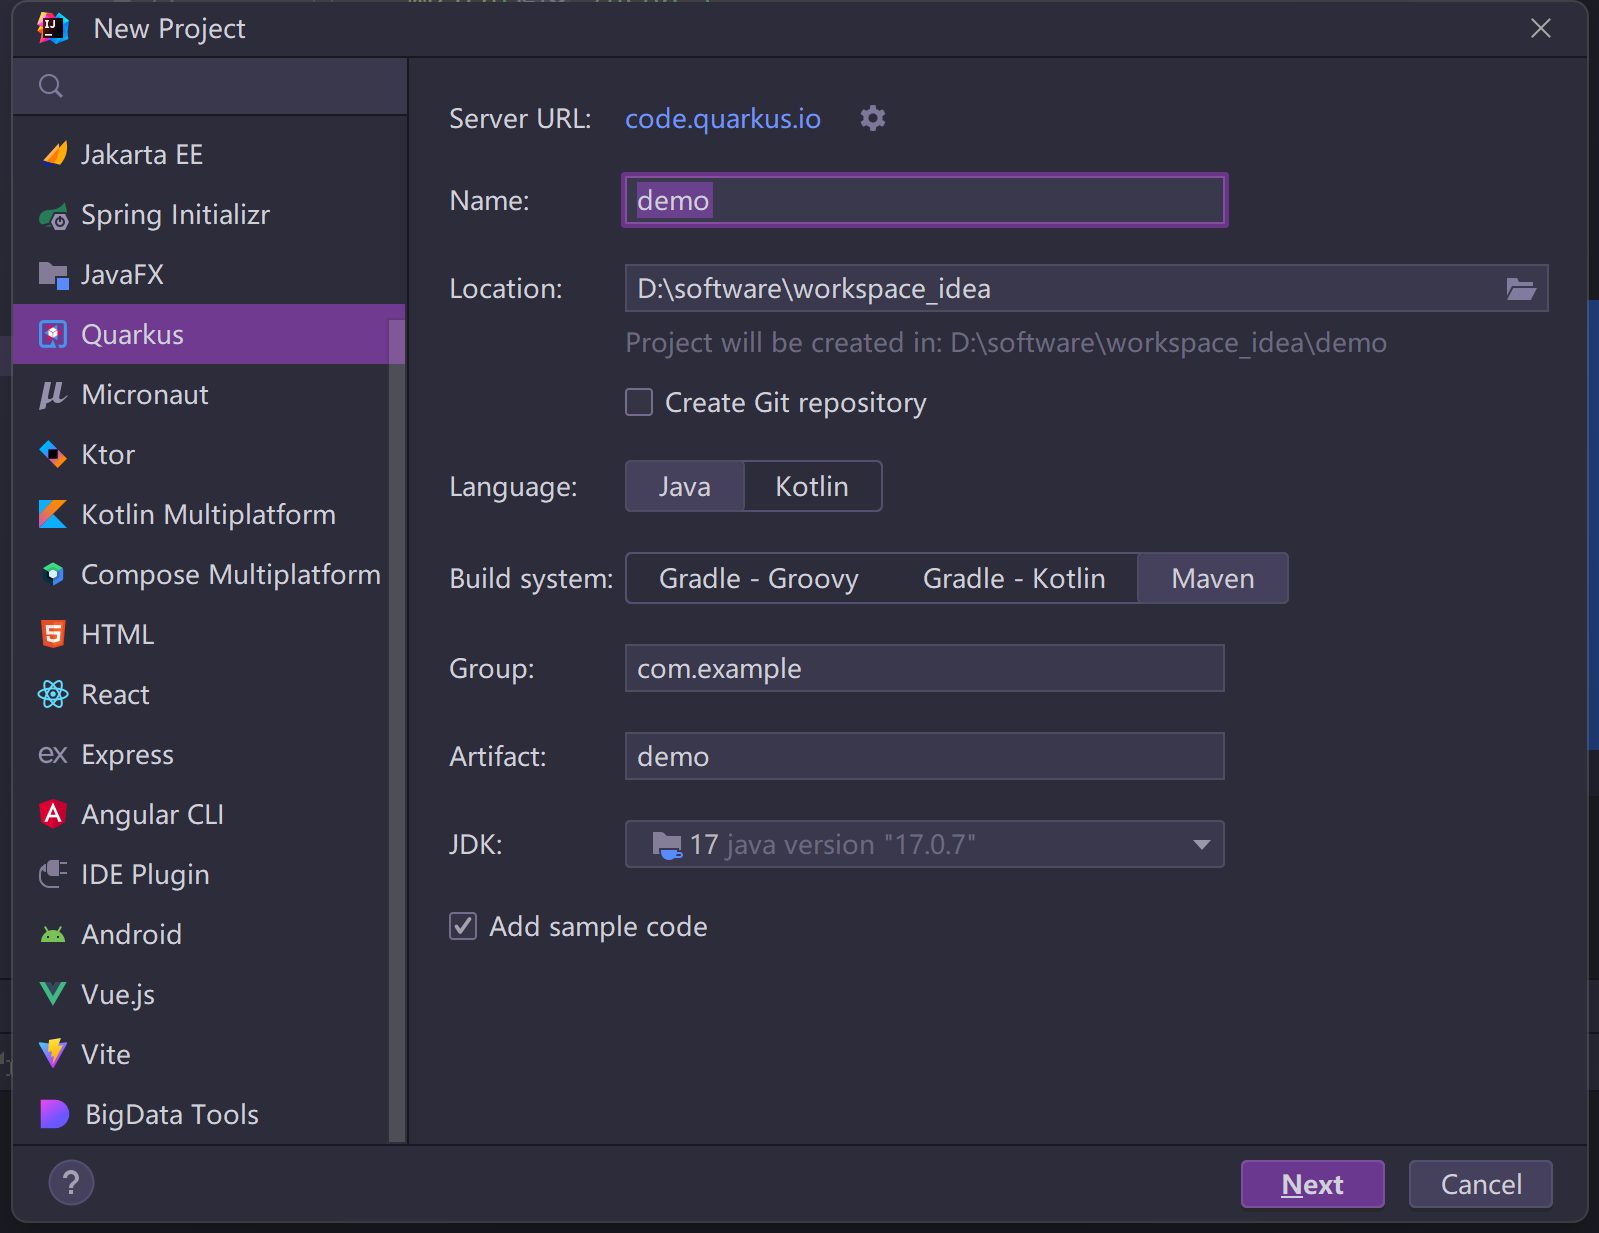Image resolution: width=1599 pixels, height=1233 pixels.
Task: Click the Vite lightning icon
Action: 53,1053
